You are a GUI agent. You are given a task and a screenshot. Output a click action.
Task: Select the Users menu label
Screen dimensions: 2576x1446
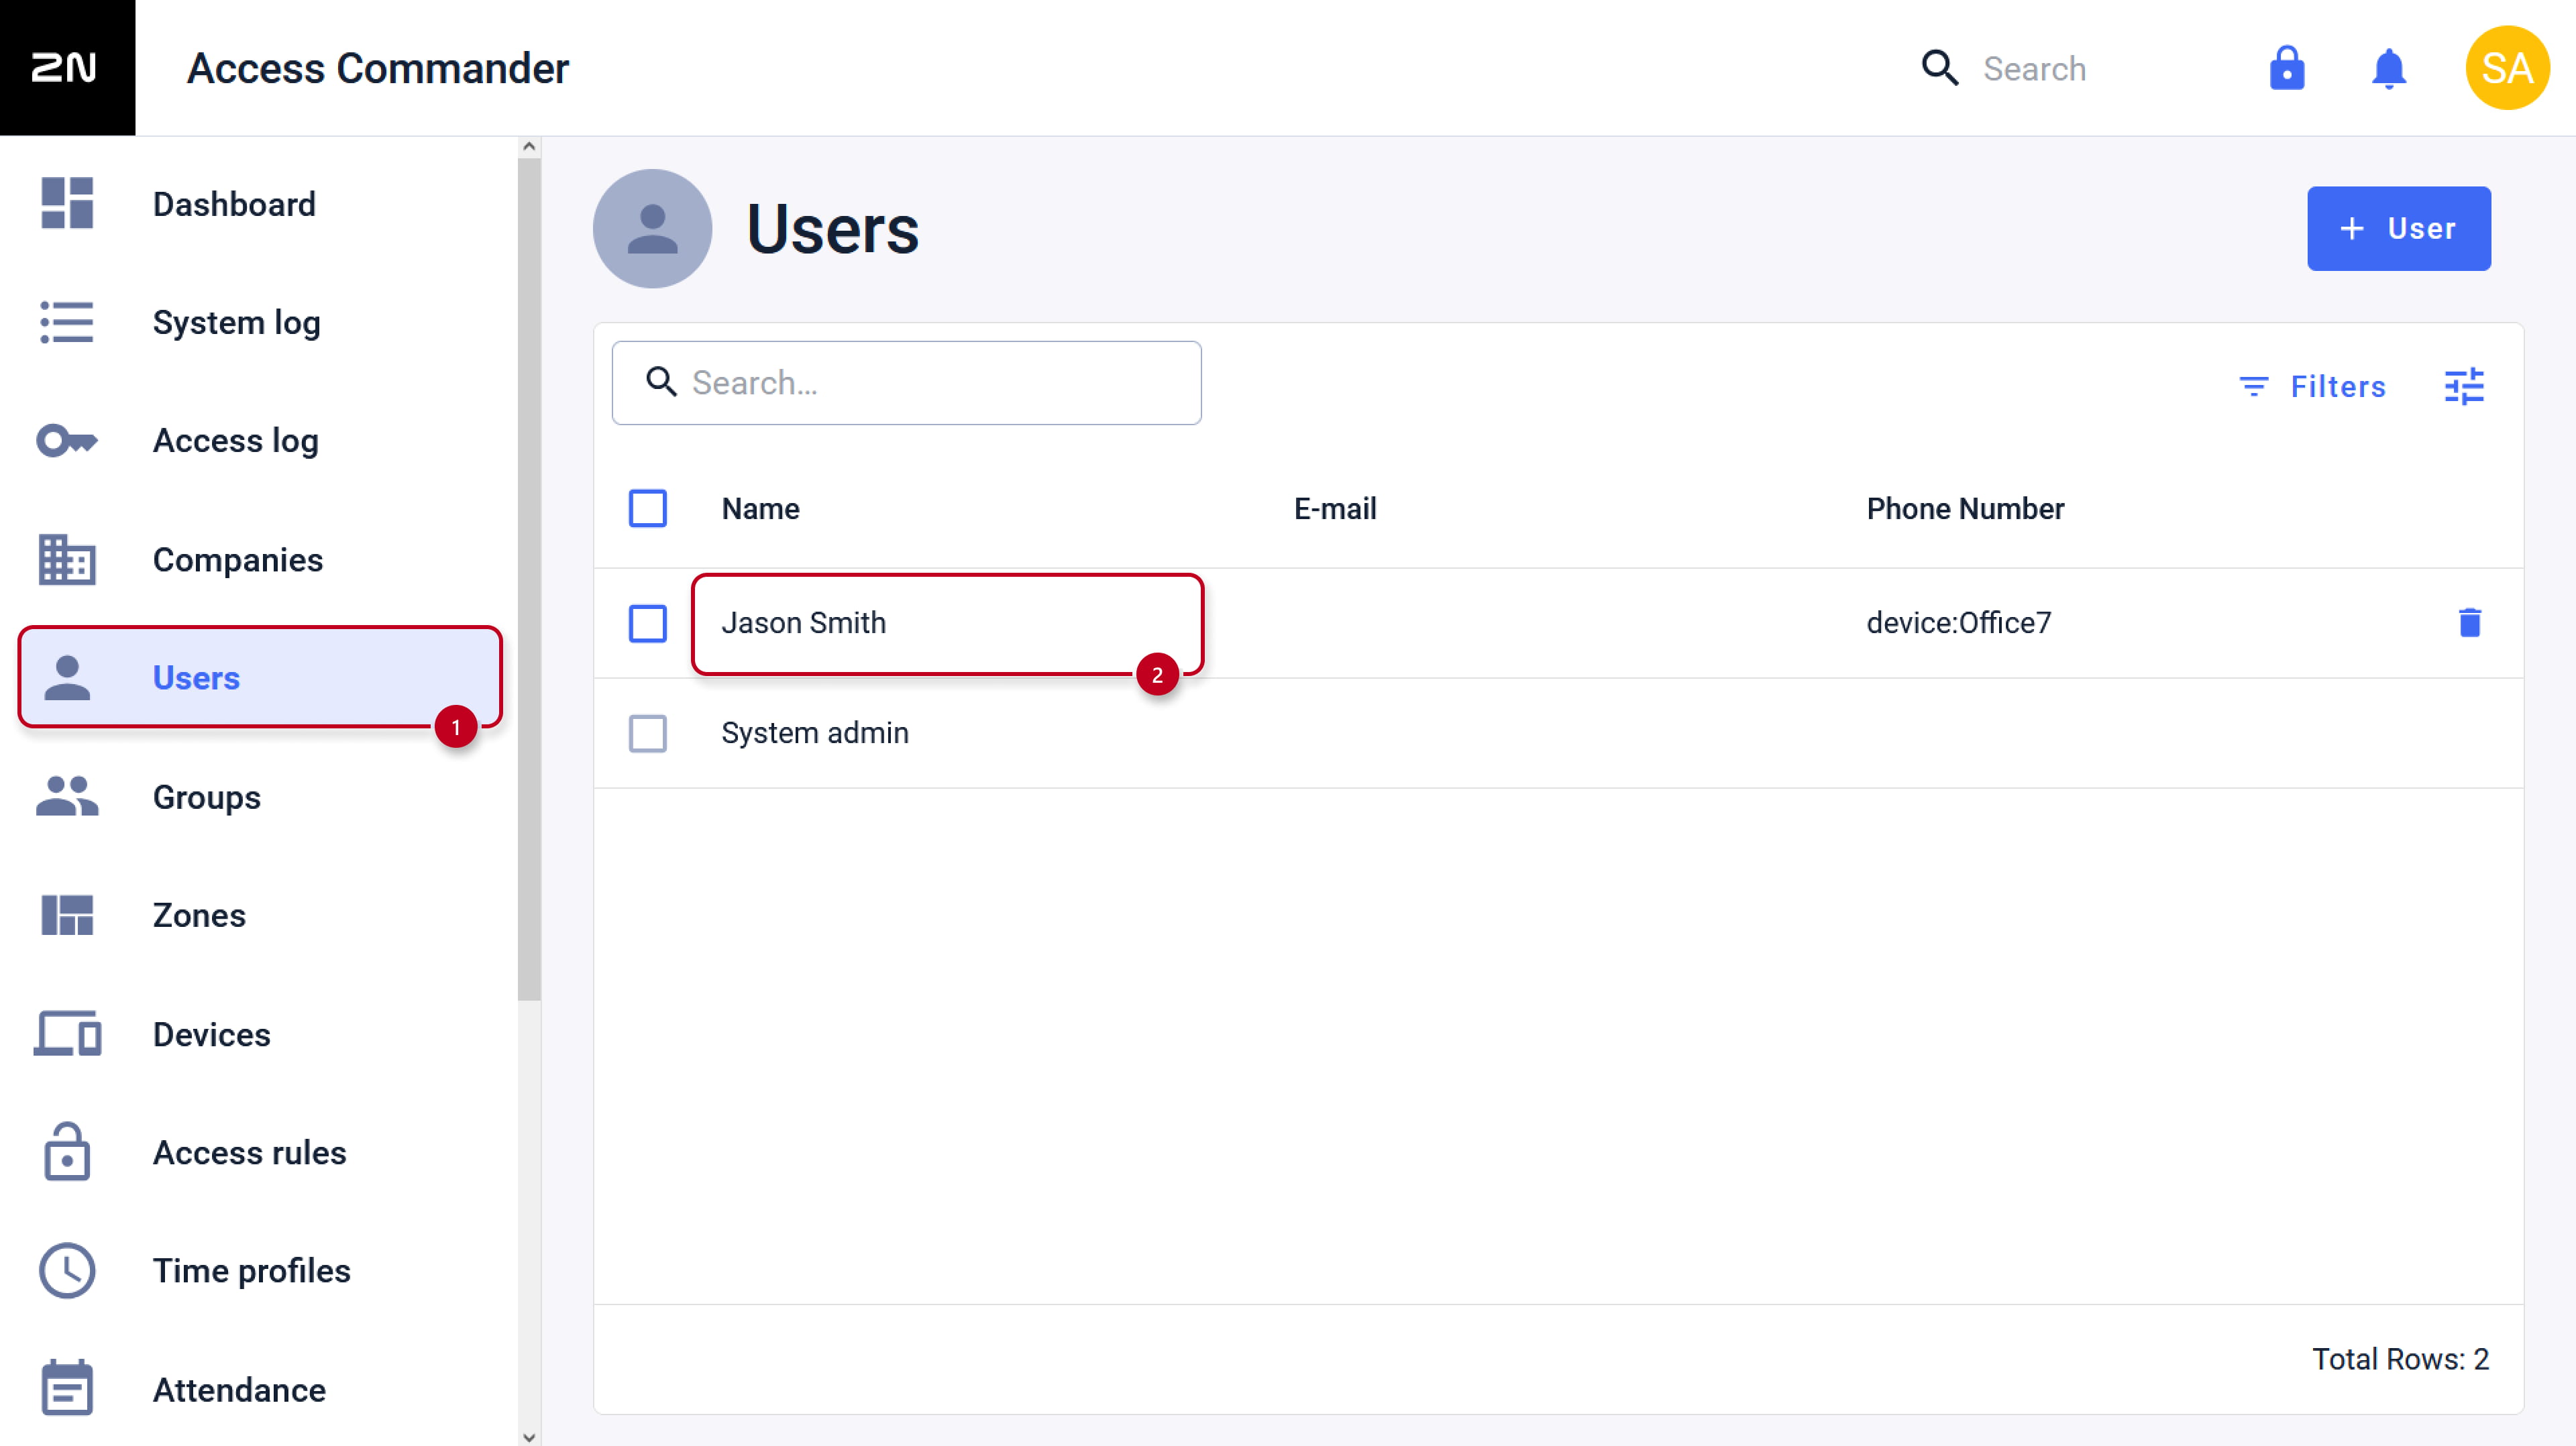196,678
